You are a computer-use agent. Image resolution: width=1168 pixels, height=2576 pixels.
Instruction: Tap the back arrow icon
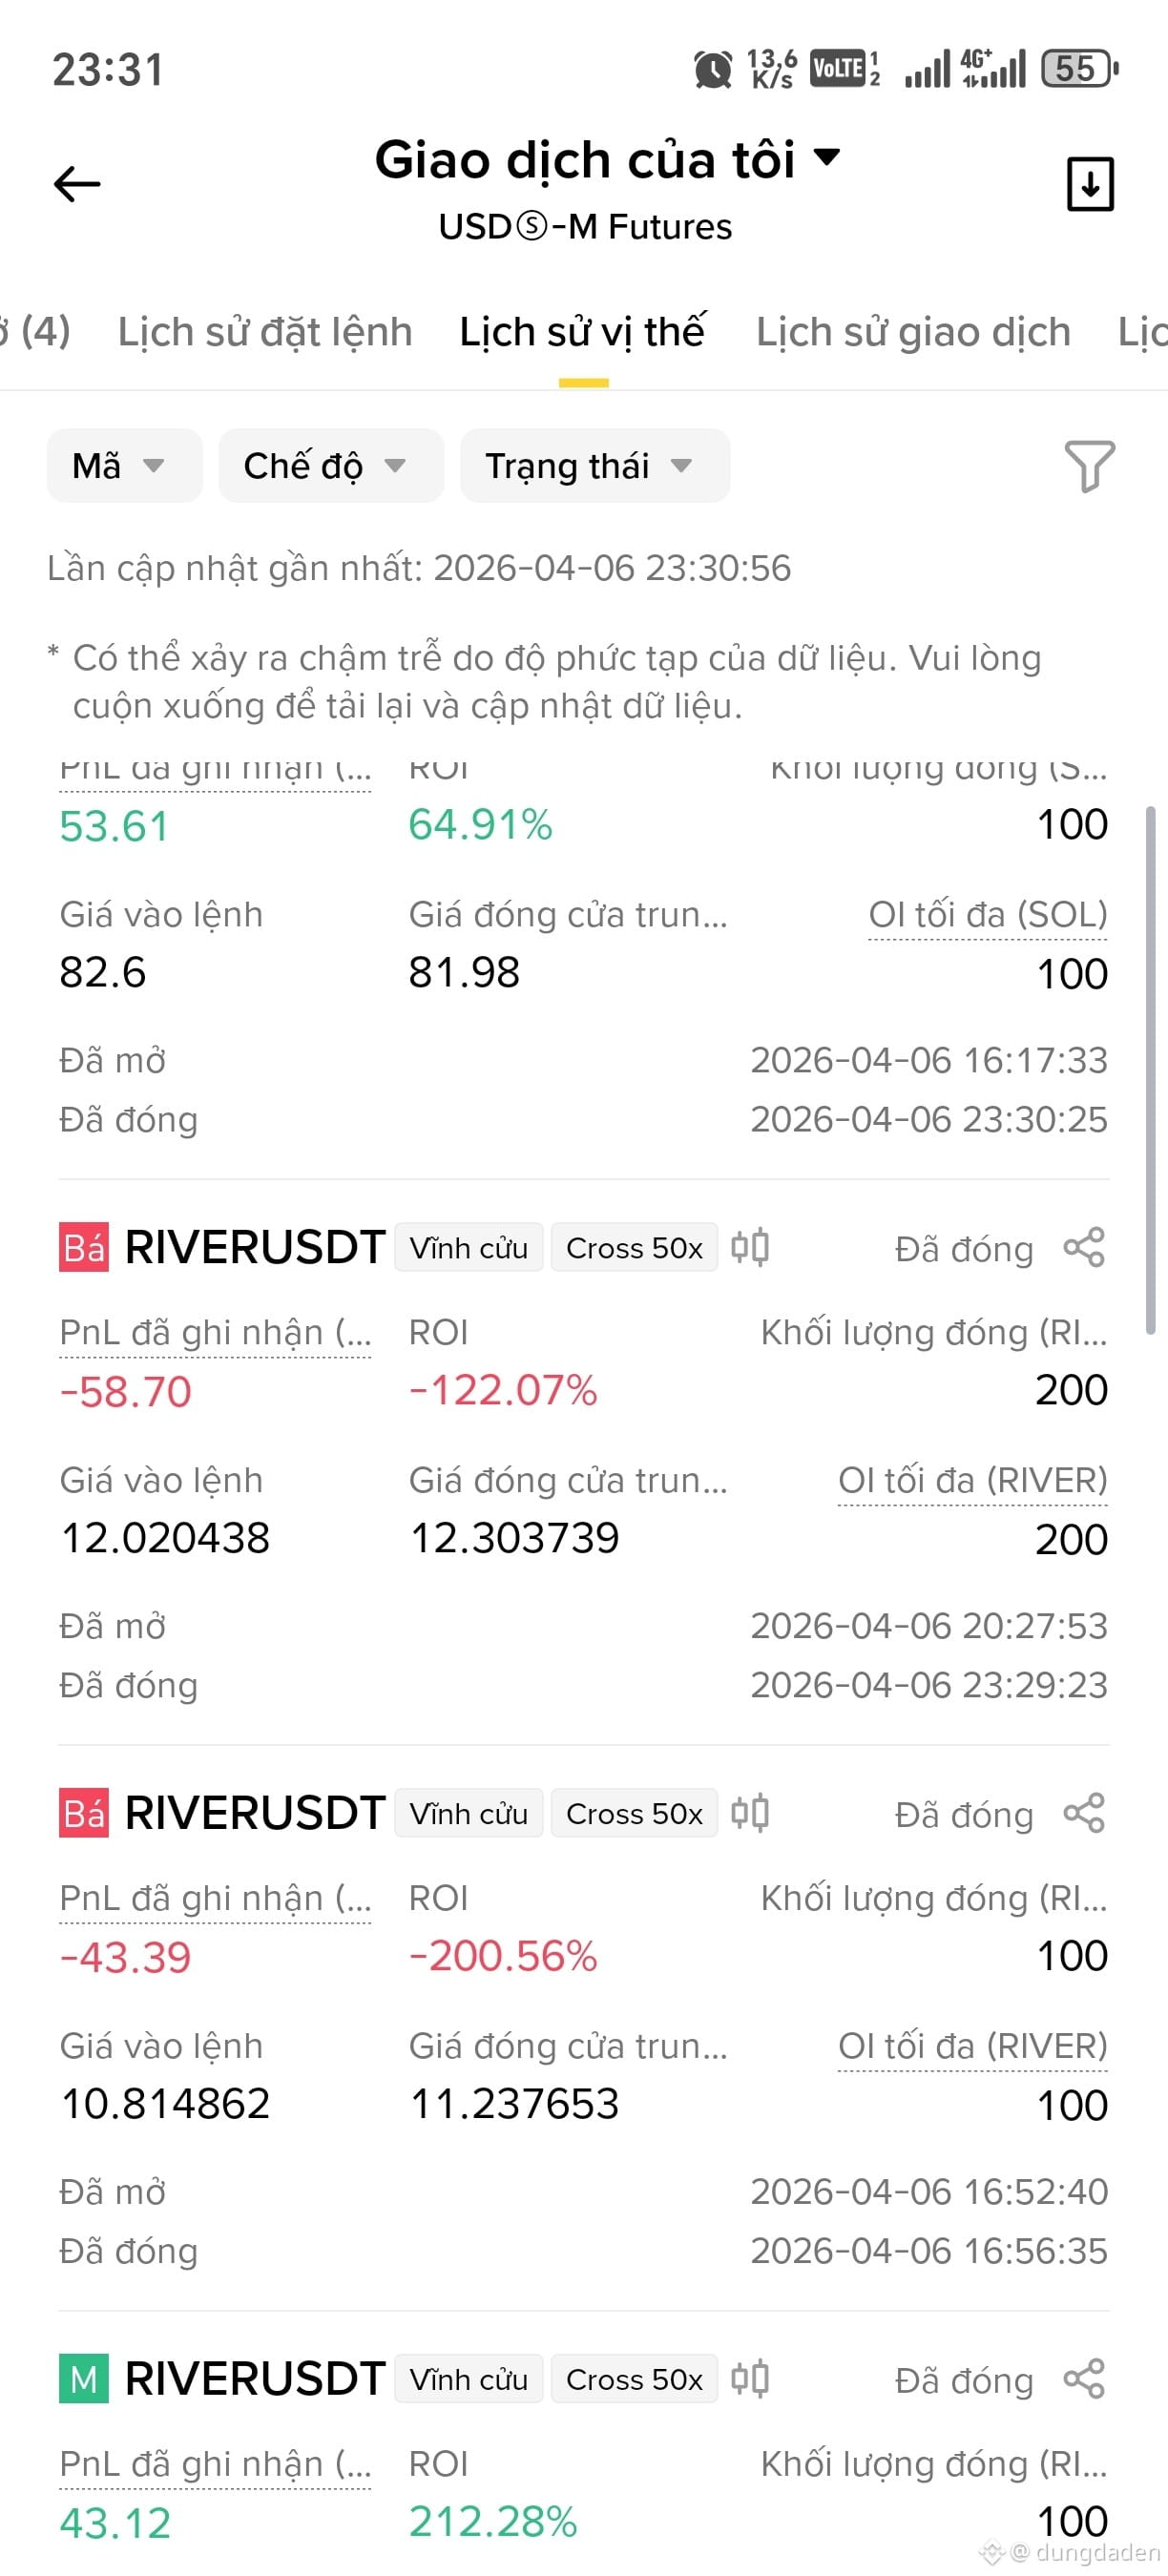(77, 184)
